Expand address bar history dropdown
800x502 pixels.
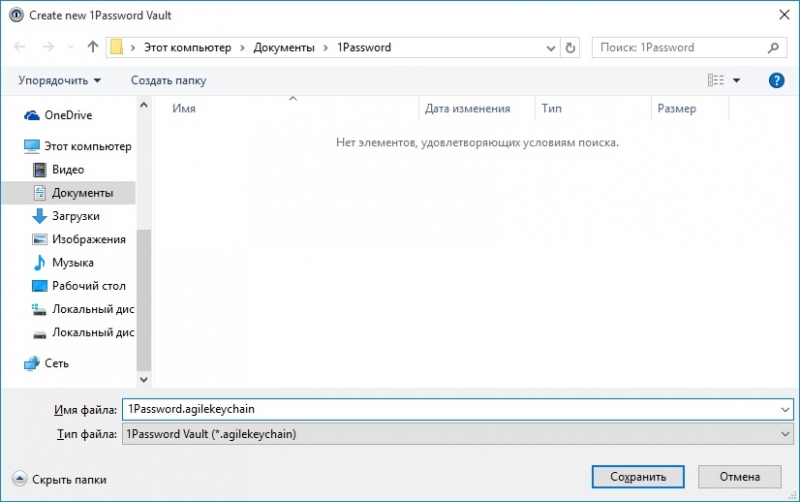(551, 48)
